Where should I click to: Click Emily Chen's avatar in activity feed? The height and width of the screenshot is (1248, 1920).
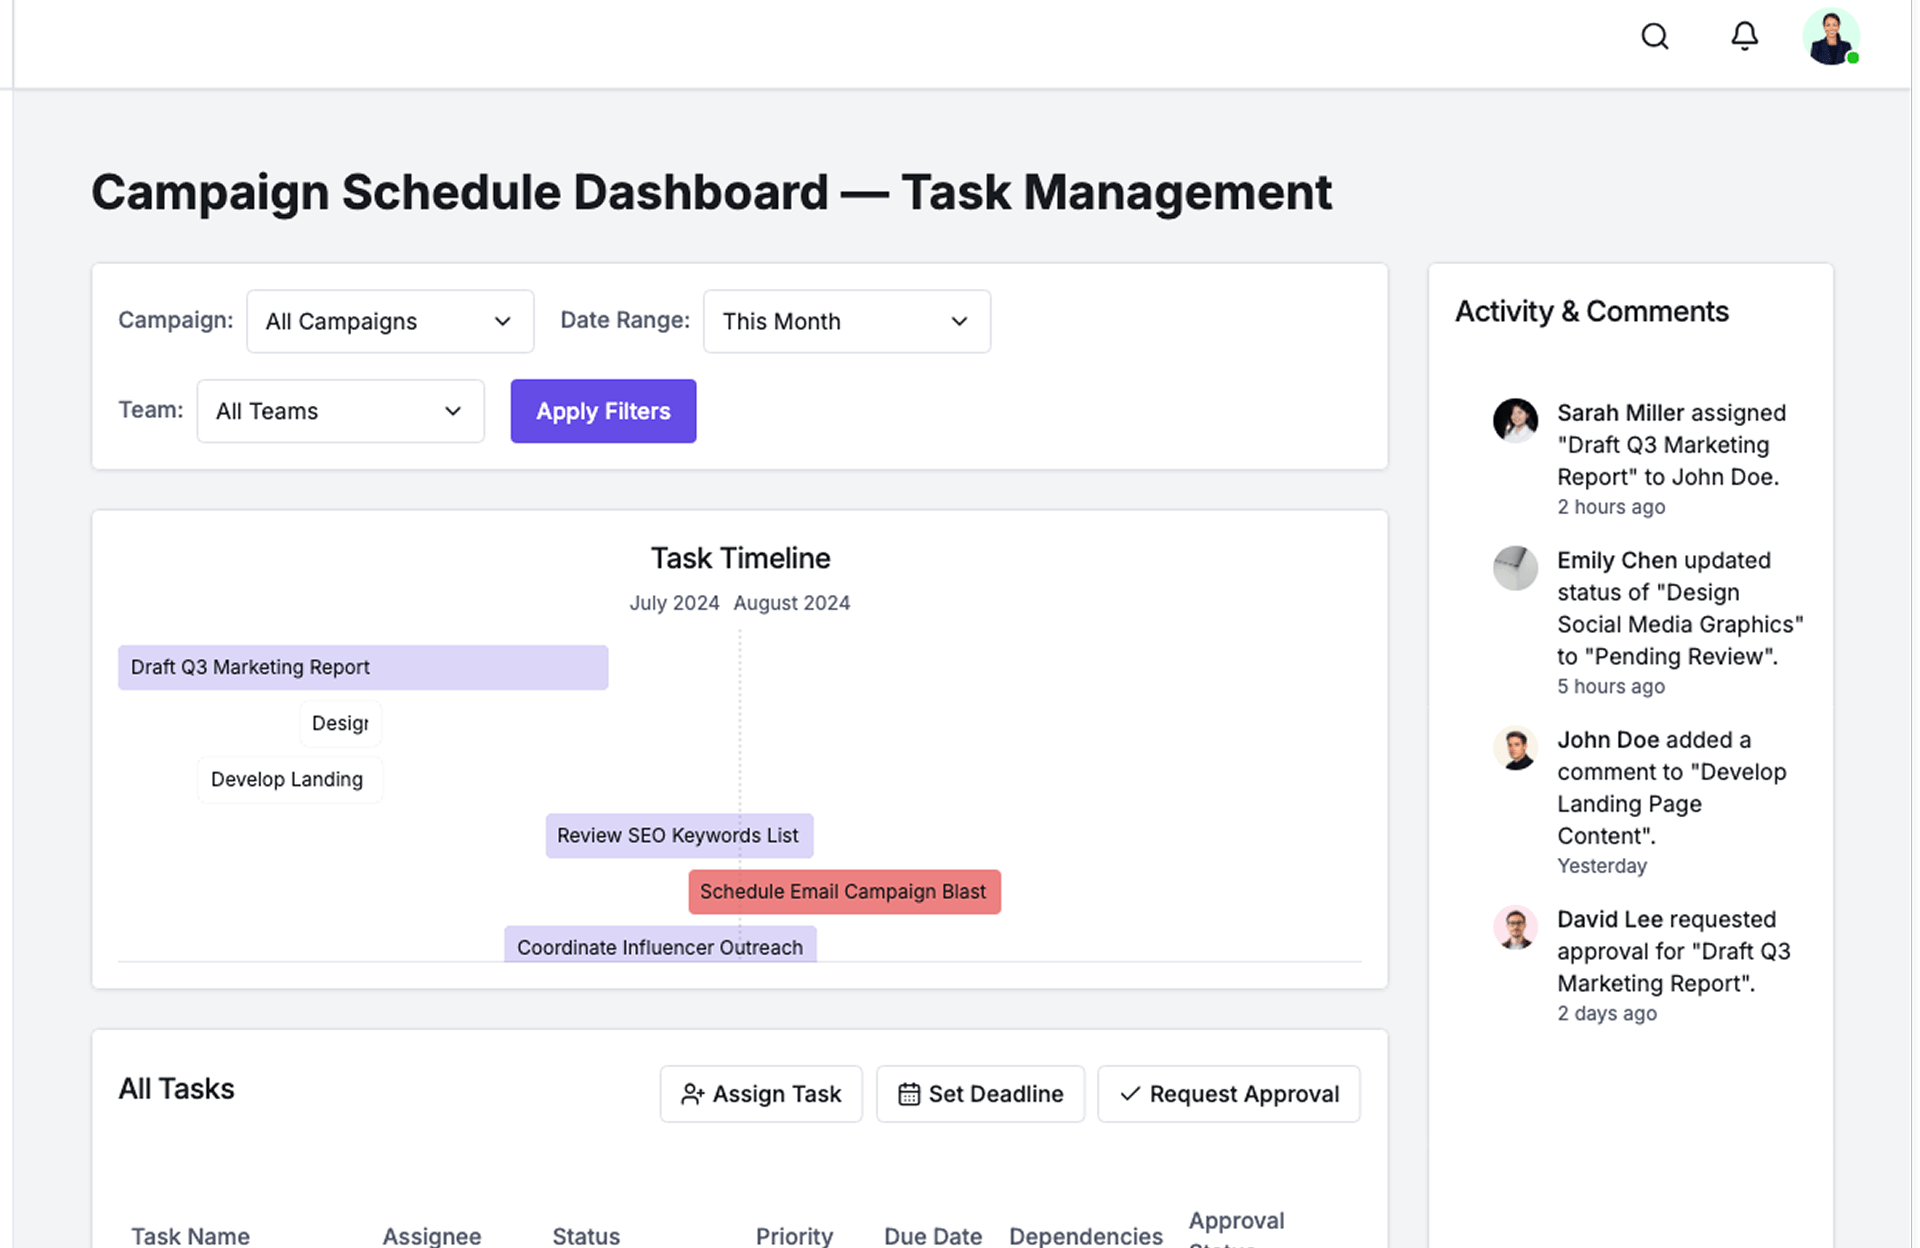click(x=1515, y=568)
